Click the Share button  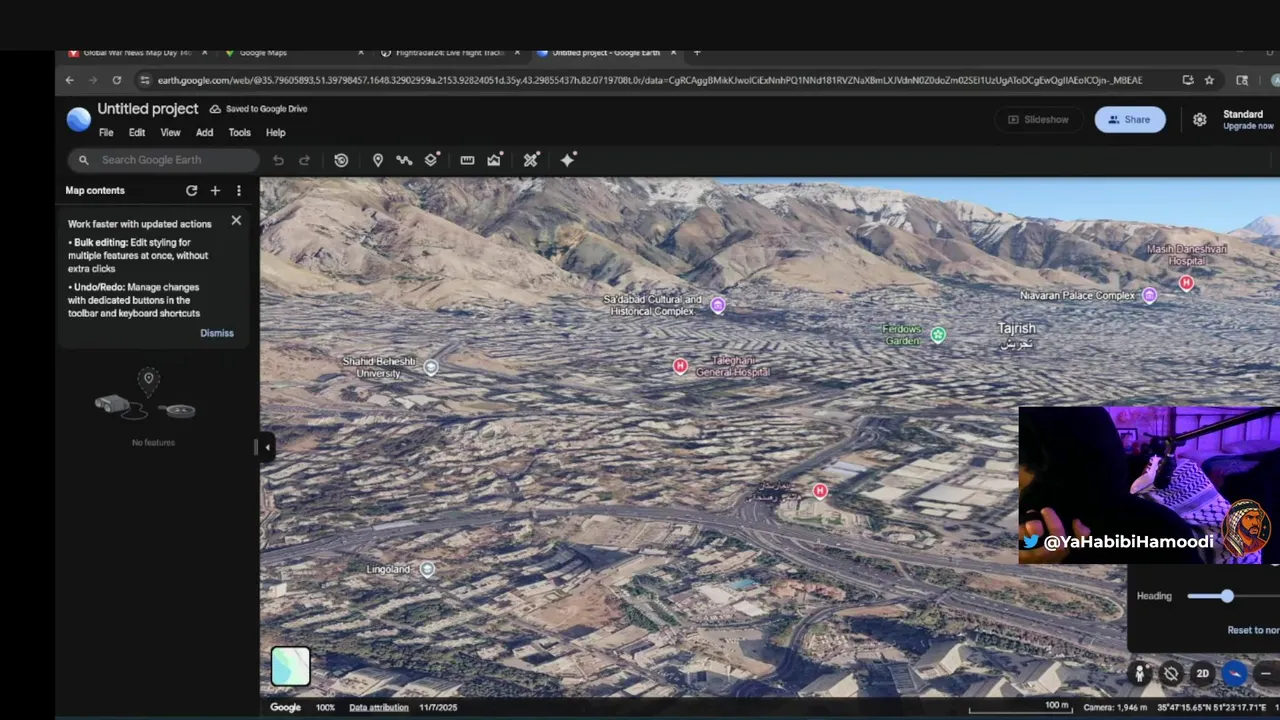[x=1130, y=119]
